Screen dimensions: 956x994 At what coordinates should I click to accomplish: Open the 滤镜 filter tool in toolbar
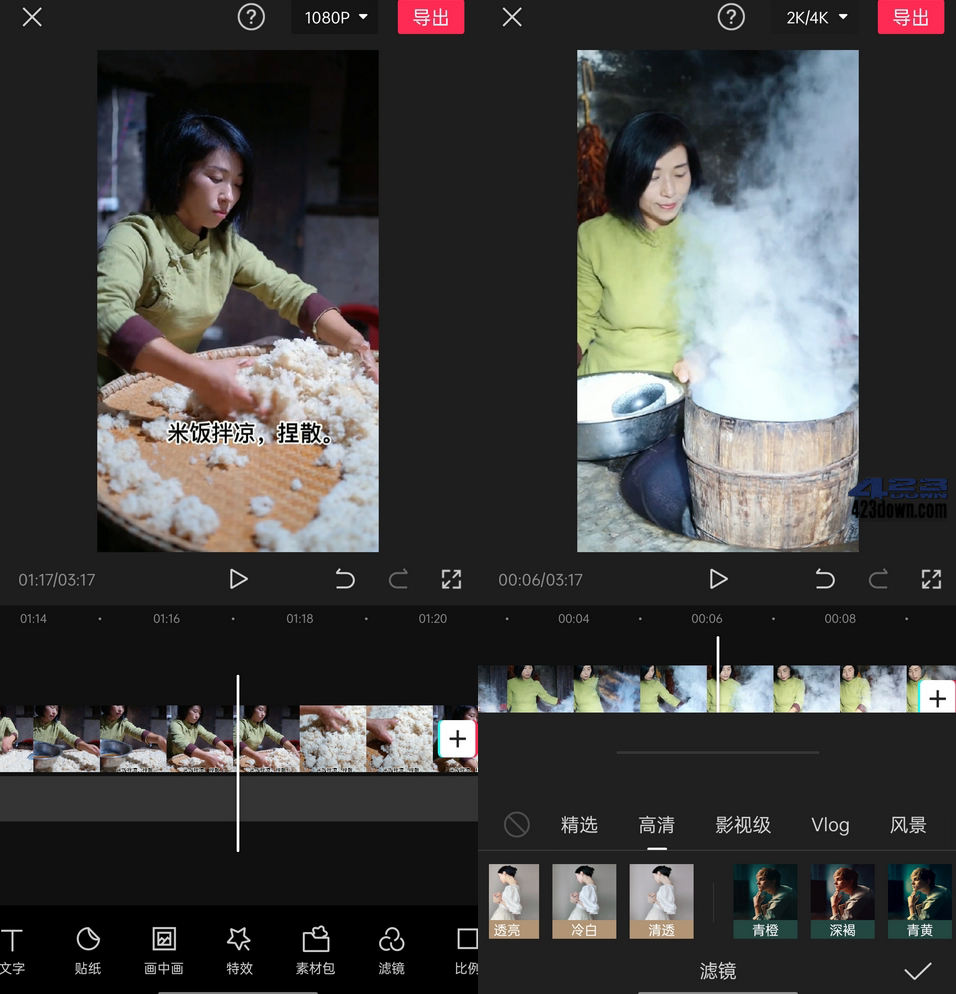(x=391, y=948)
